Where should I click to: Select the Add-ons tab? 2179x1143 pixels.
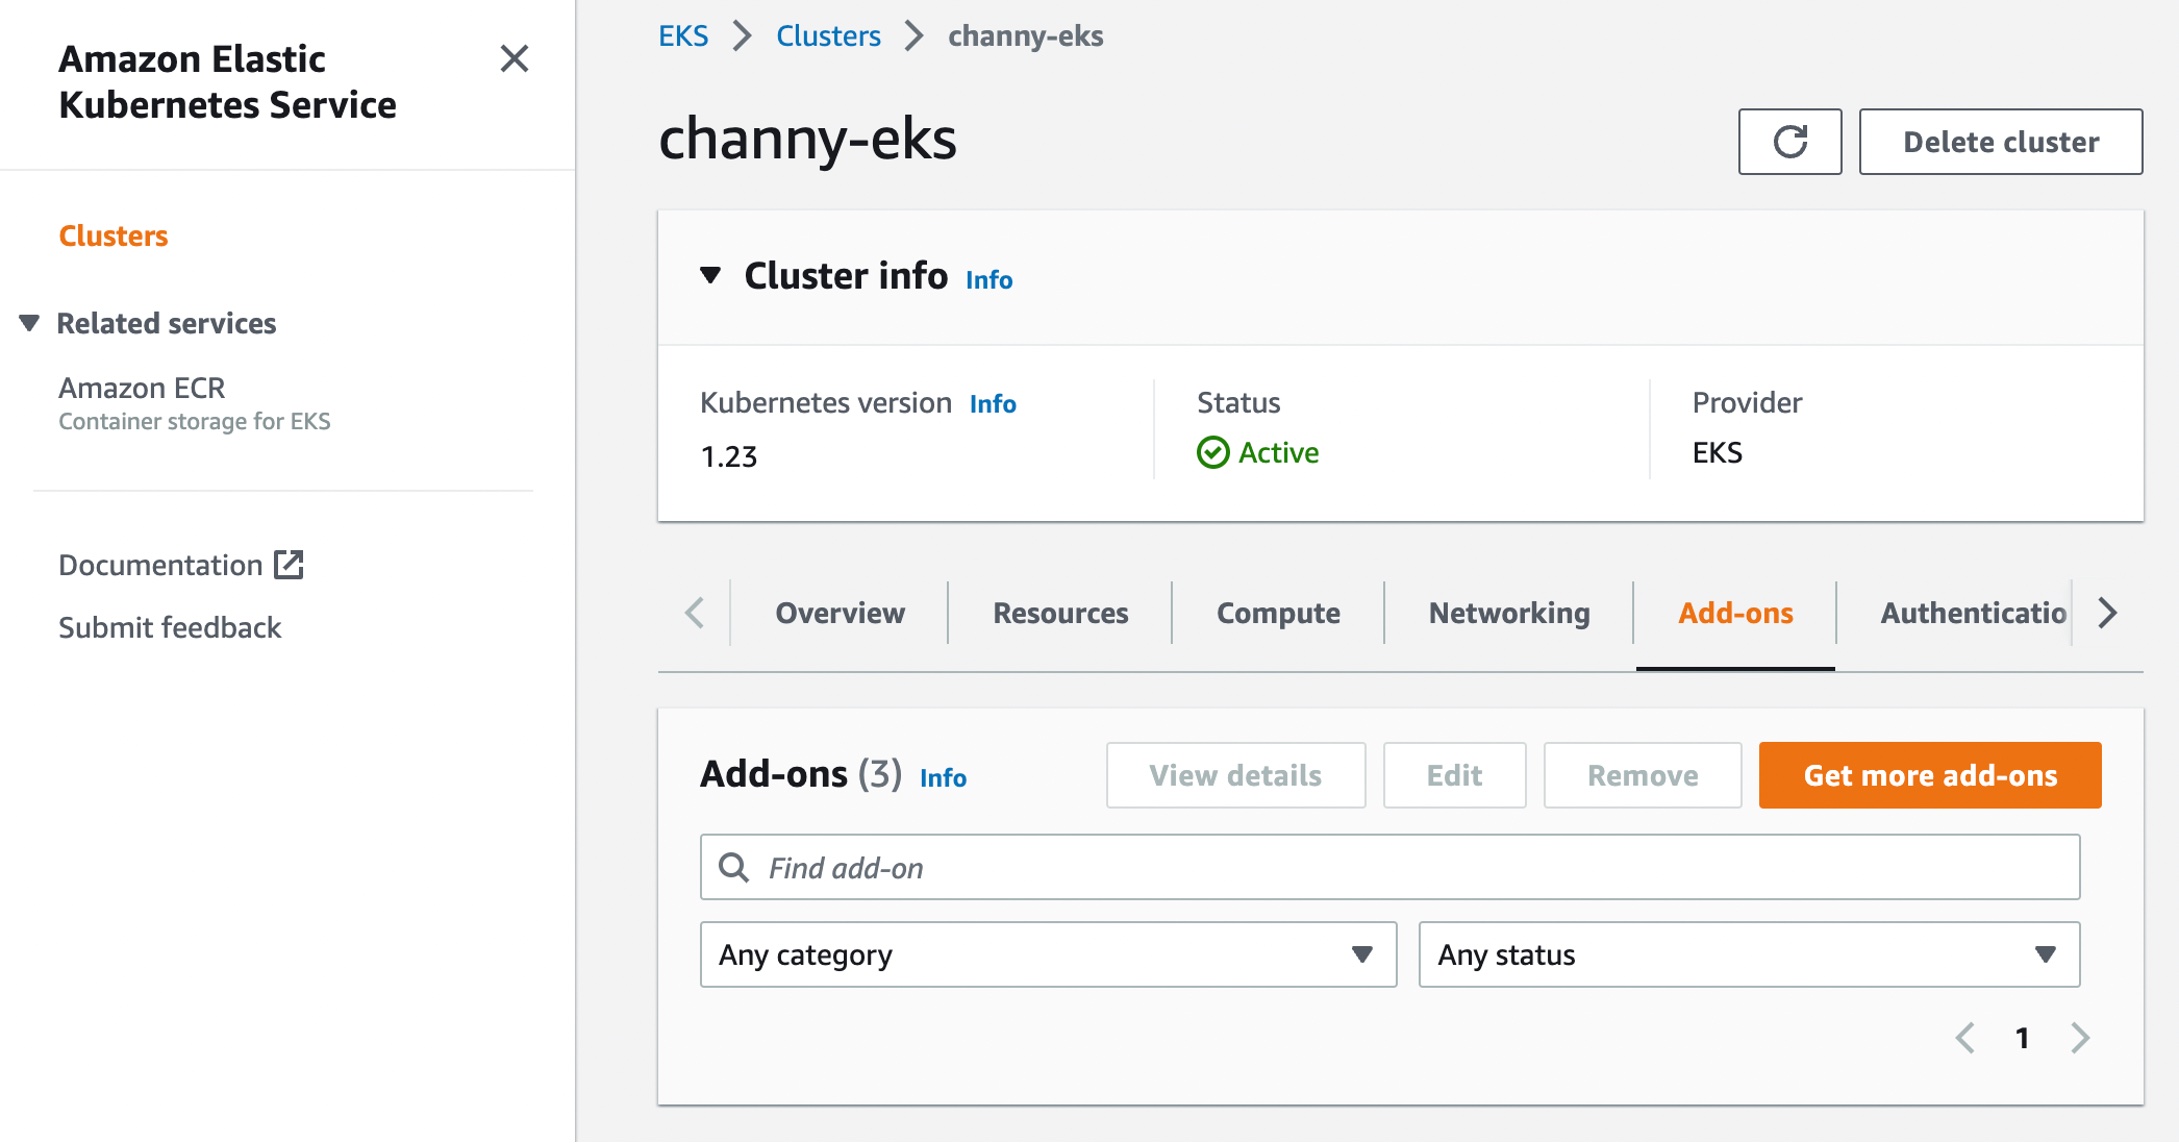(1735, 613)
